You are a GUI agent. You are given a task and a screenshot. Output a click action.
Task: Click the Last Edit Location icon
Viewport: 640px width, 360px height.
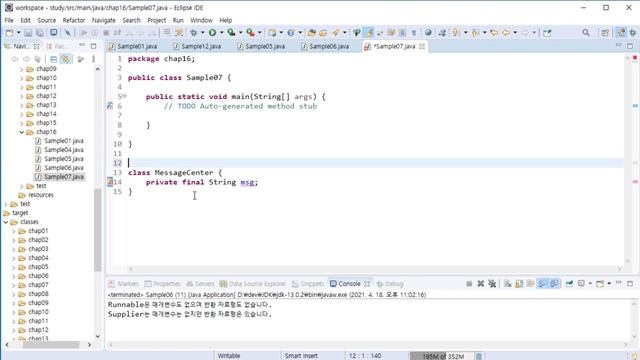(494, 33)
